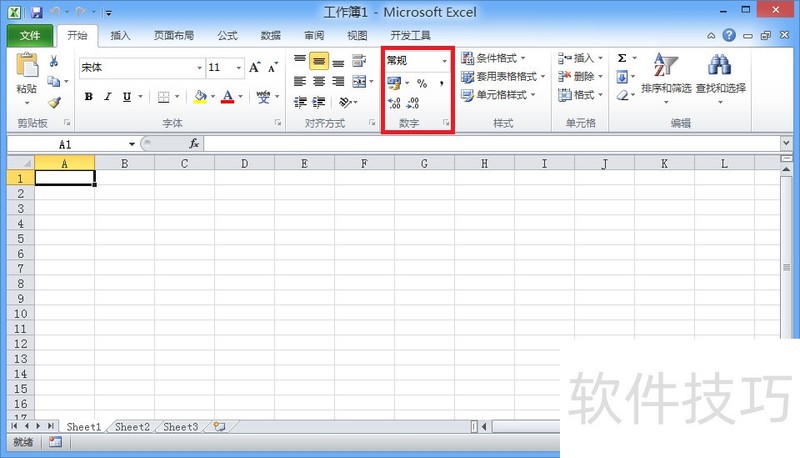Click 插入 insert cells button
800x458 pixels.
point(580,58)
